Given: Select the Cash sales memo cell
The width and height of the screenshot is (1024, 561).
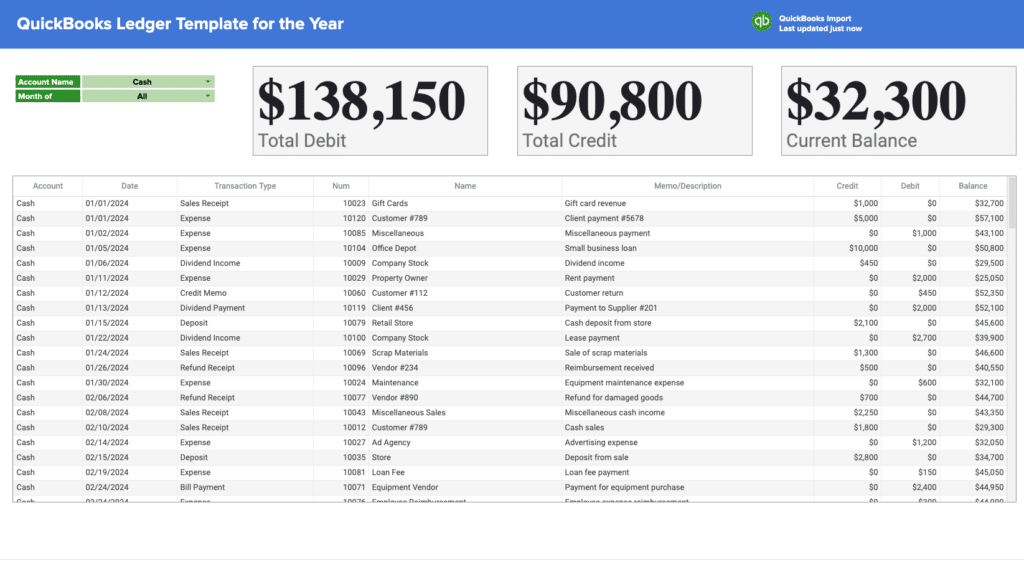Looking at the screenshot, I should 688,428.
